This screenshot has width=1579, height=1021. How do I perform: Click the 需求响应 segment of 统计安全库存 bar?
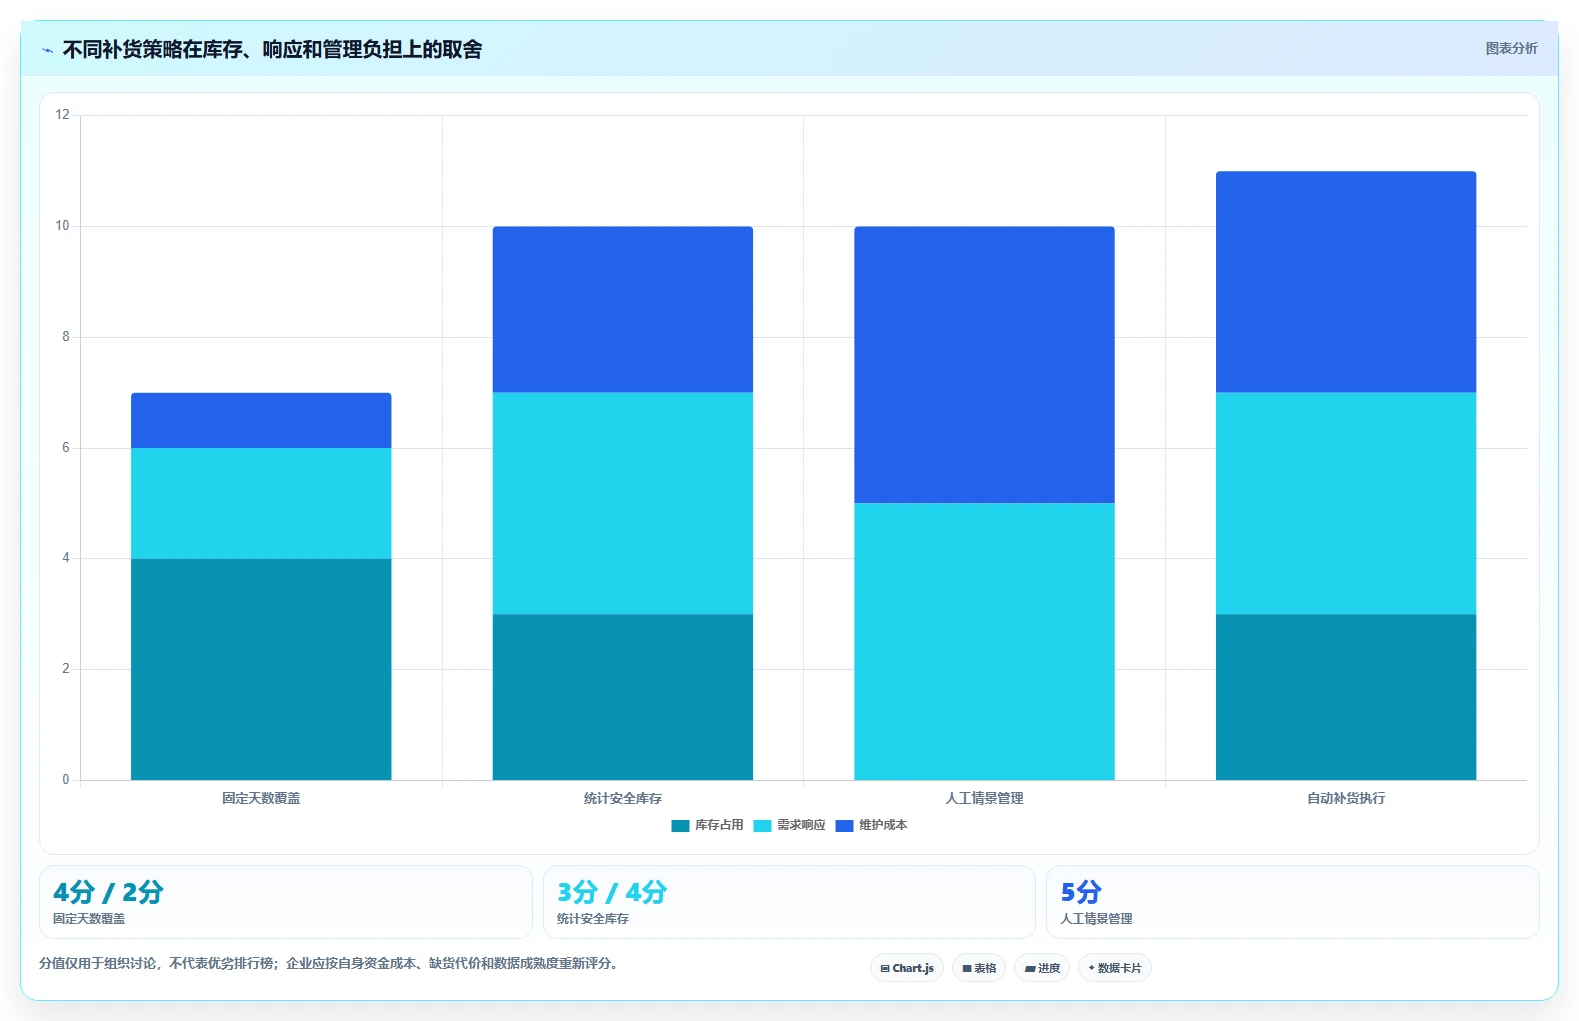[x=623, y=503]
